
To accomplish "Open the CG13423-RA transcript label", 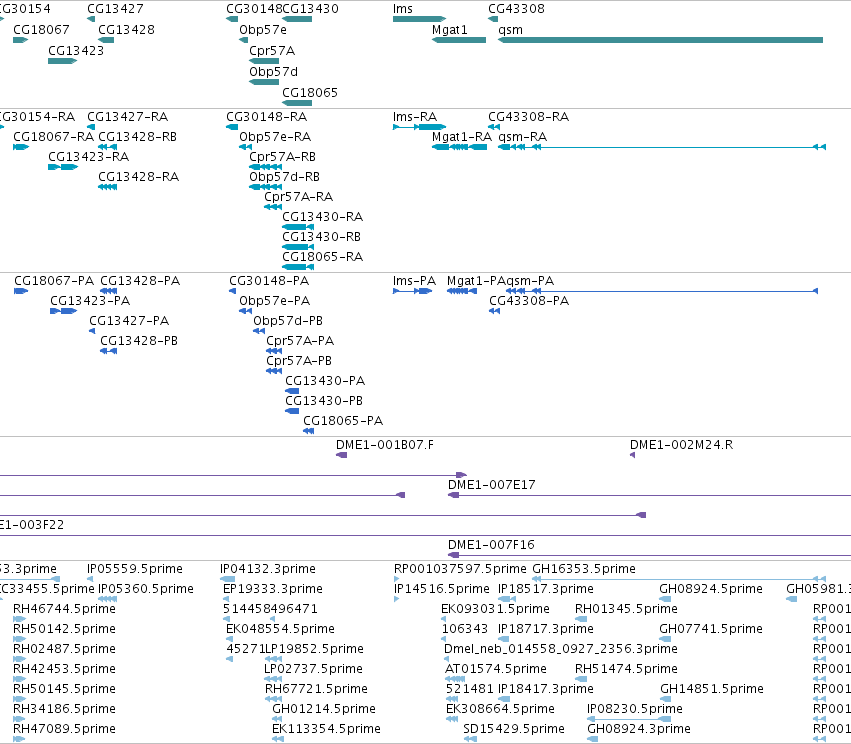I will 88,157.
